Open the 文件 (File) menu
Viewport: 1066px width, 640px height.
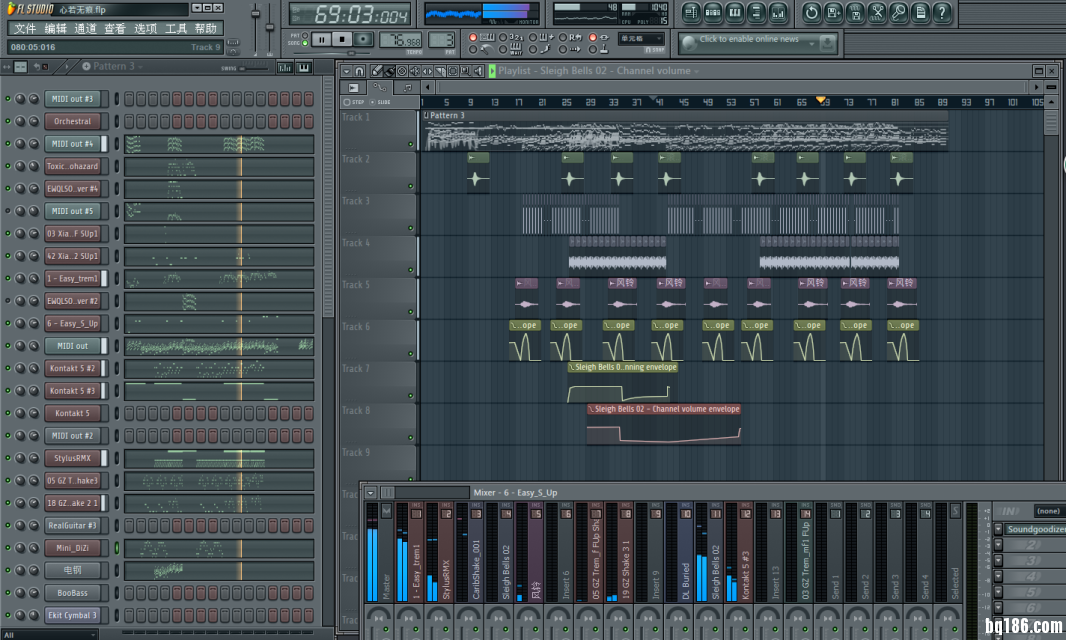pyautogui.click(x=25, y=29)
